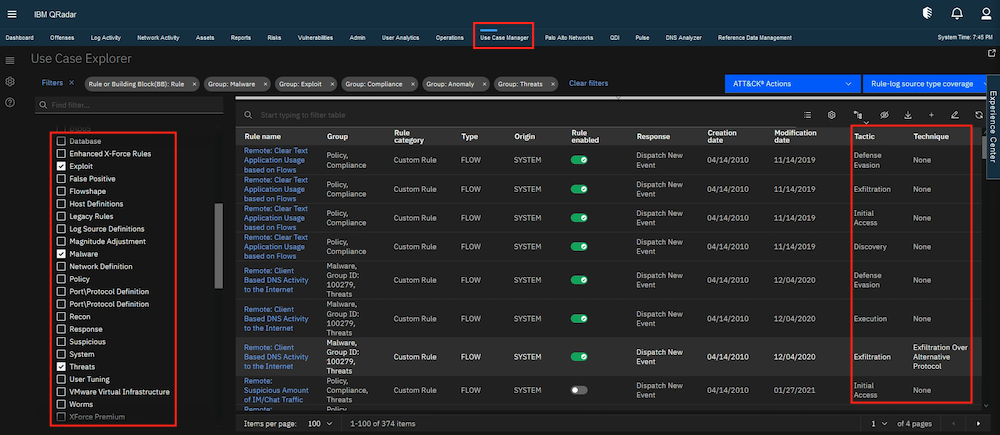Expand the chevron beneath mapping toolbar icon
1000x435 pixels.
point(865,122)
